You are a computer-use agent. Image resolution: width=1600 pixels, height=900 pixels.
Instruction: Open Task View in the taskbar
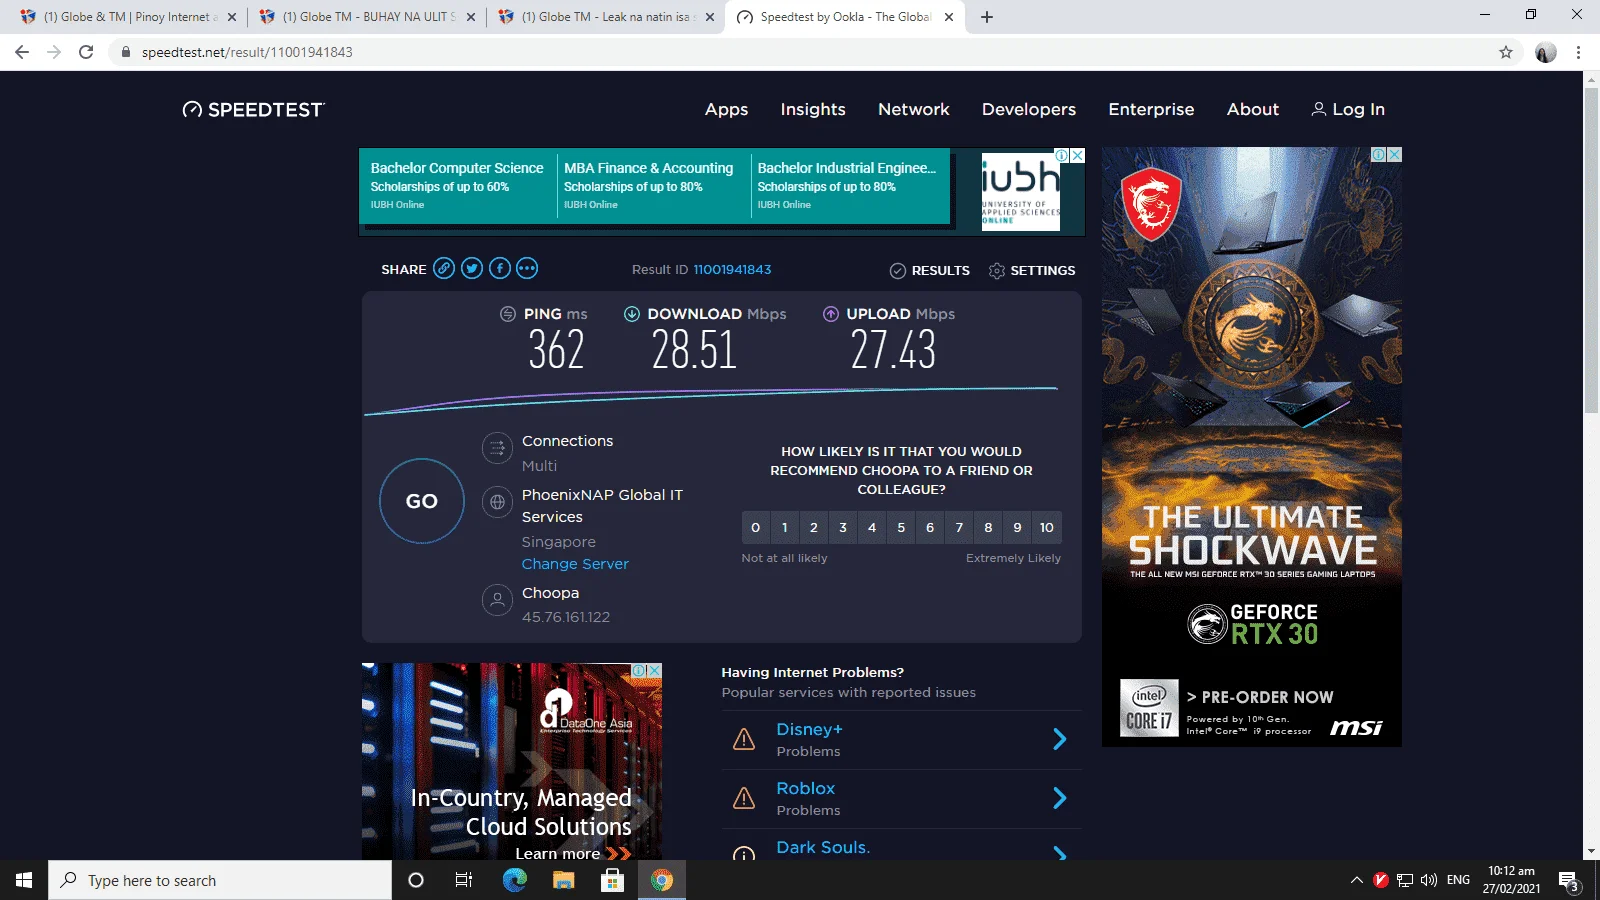coord(464,880)
